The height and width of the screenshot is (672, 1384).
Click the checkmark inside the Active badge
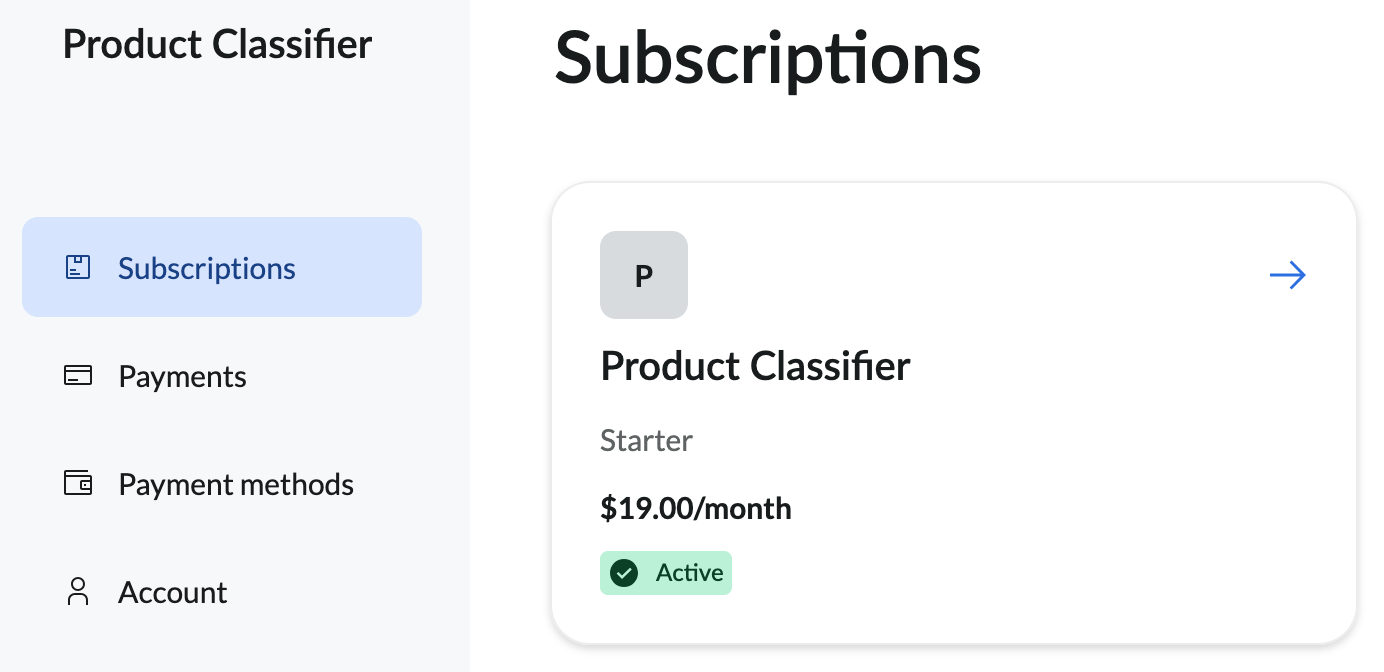(624, 572)
